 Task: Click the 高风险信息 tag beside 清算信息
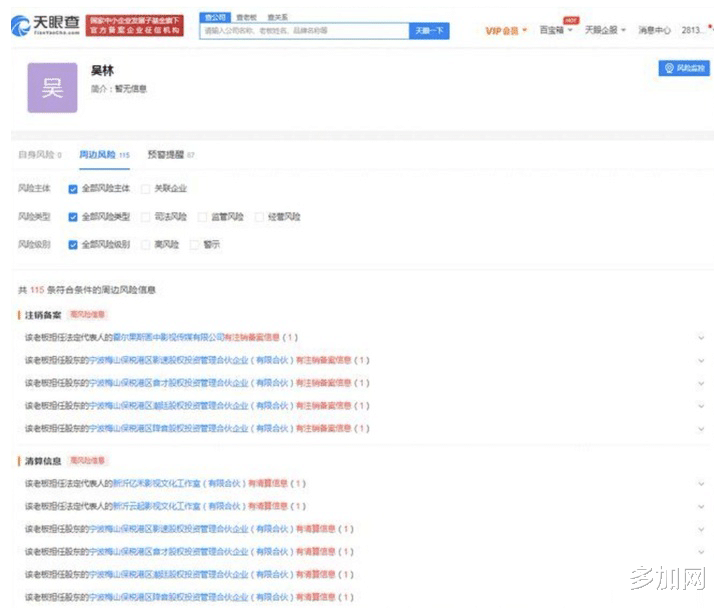(87, 461)
